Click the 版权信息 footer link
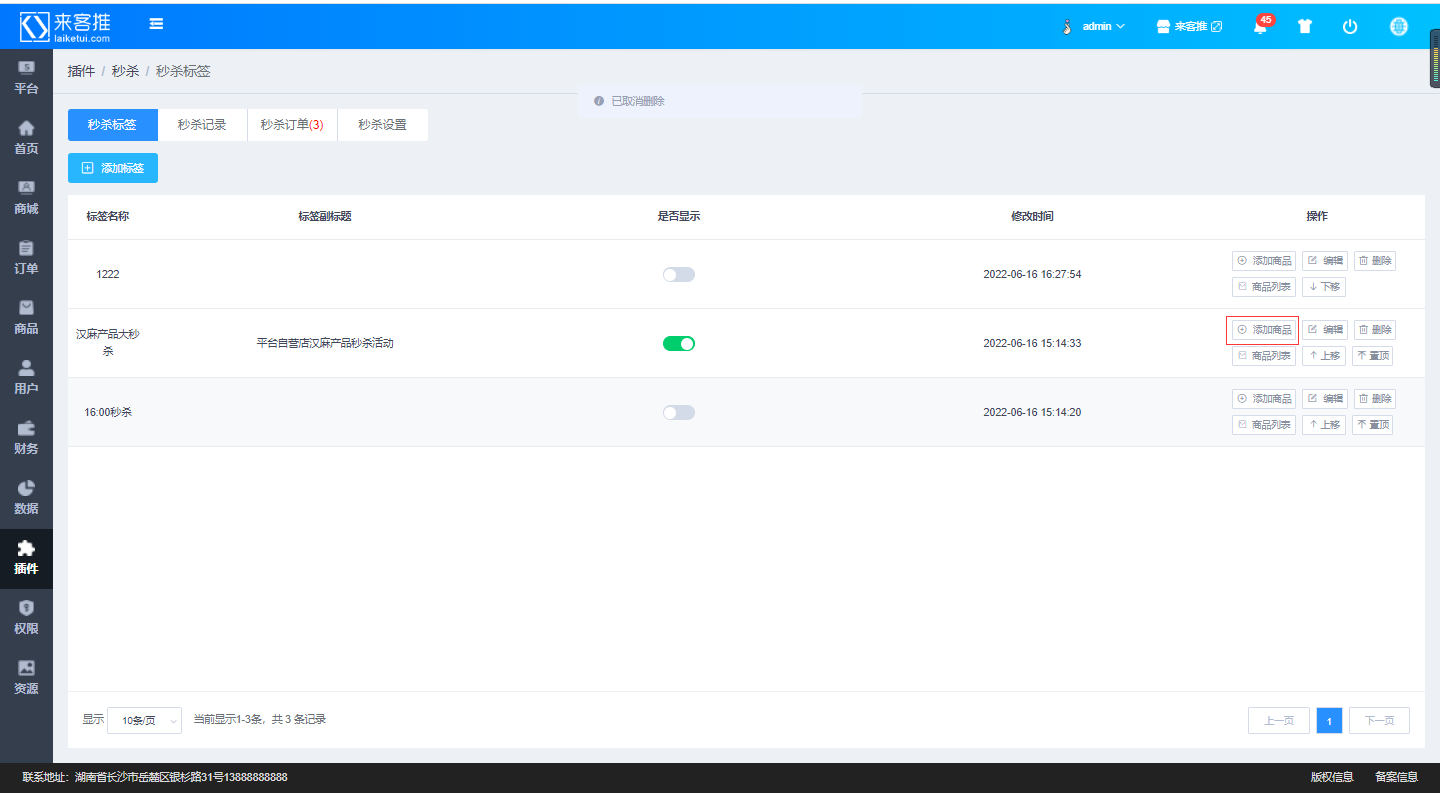The height and width of the screenshot is (793, 1440). (1332, 777)
